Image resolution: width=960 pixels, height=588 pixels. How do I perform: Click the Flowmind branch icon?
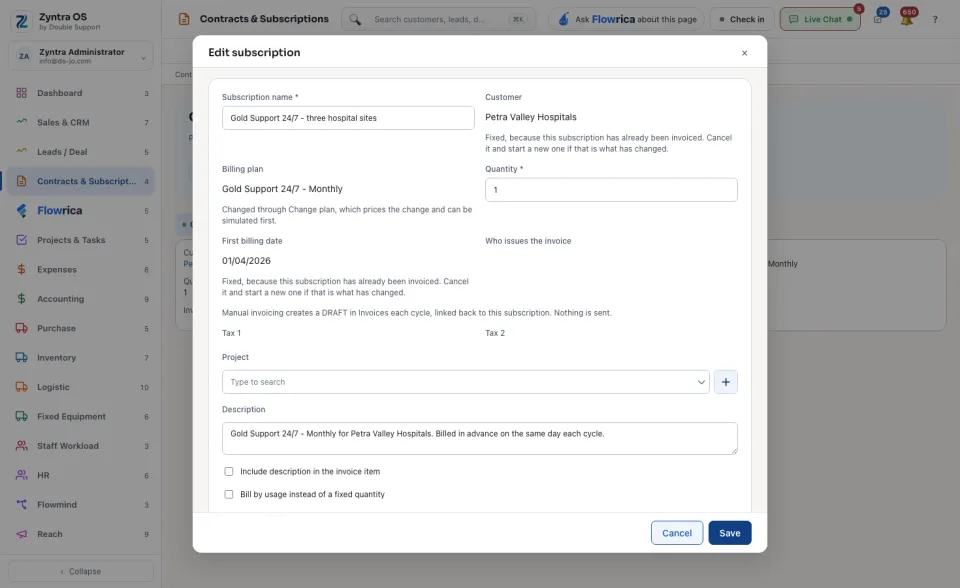[x=21, y=505]
